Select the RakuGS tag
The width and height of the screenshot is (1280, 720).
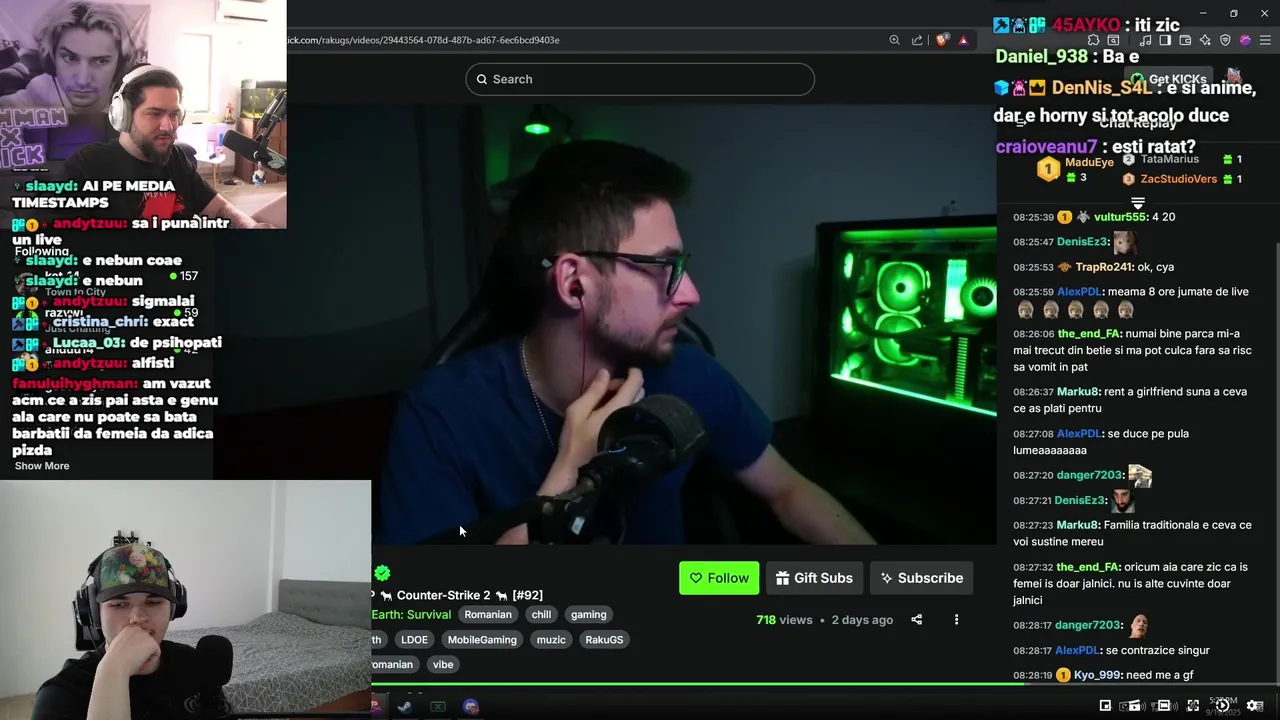(x=604, y=640)
